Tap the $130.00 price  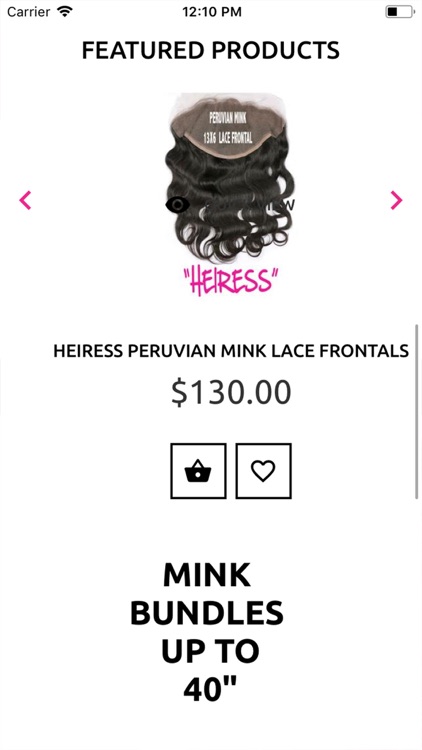tap(231, 392)
